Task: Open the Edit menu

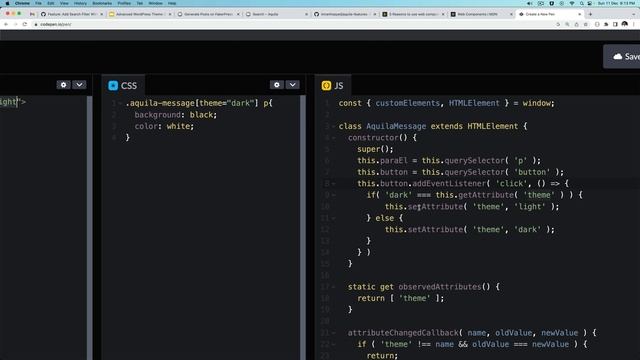Action: tap(51, 3)
